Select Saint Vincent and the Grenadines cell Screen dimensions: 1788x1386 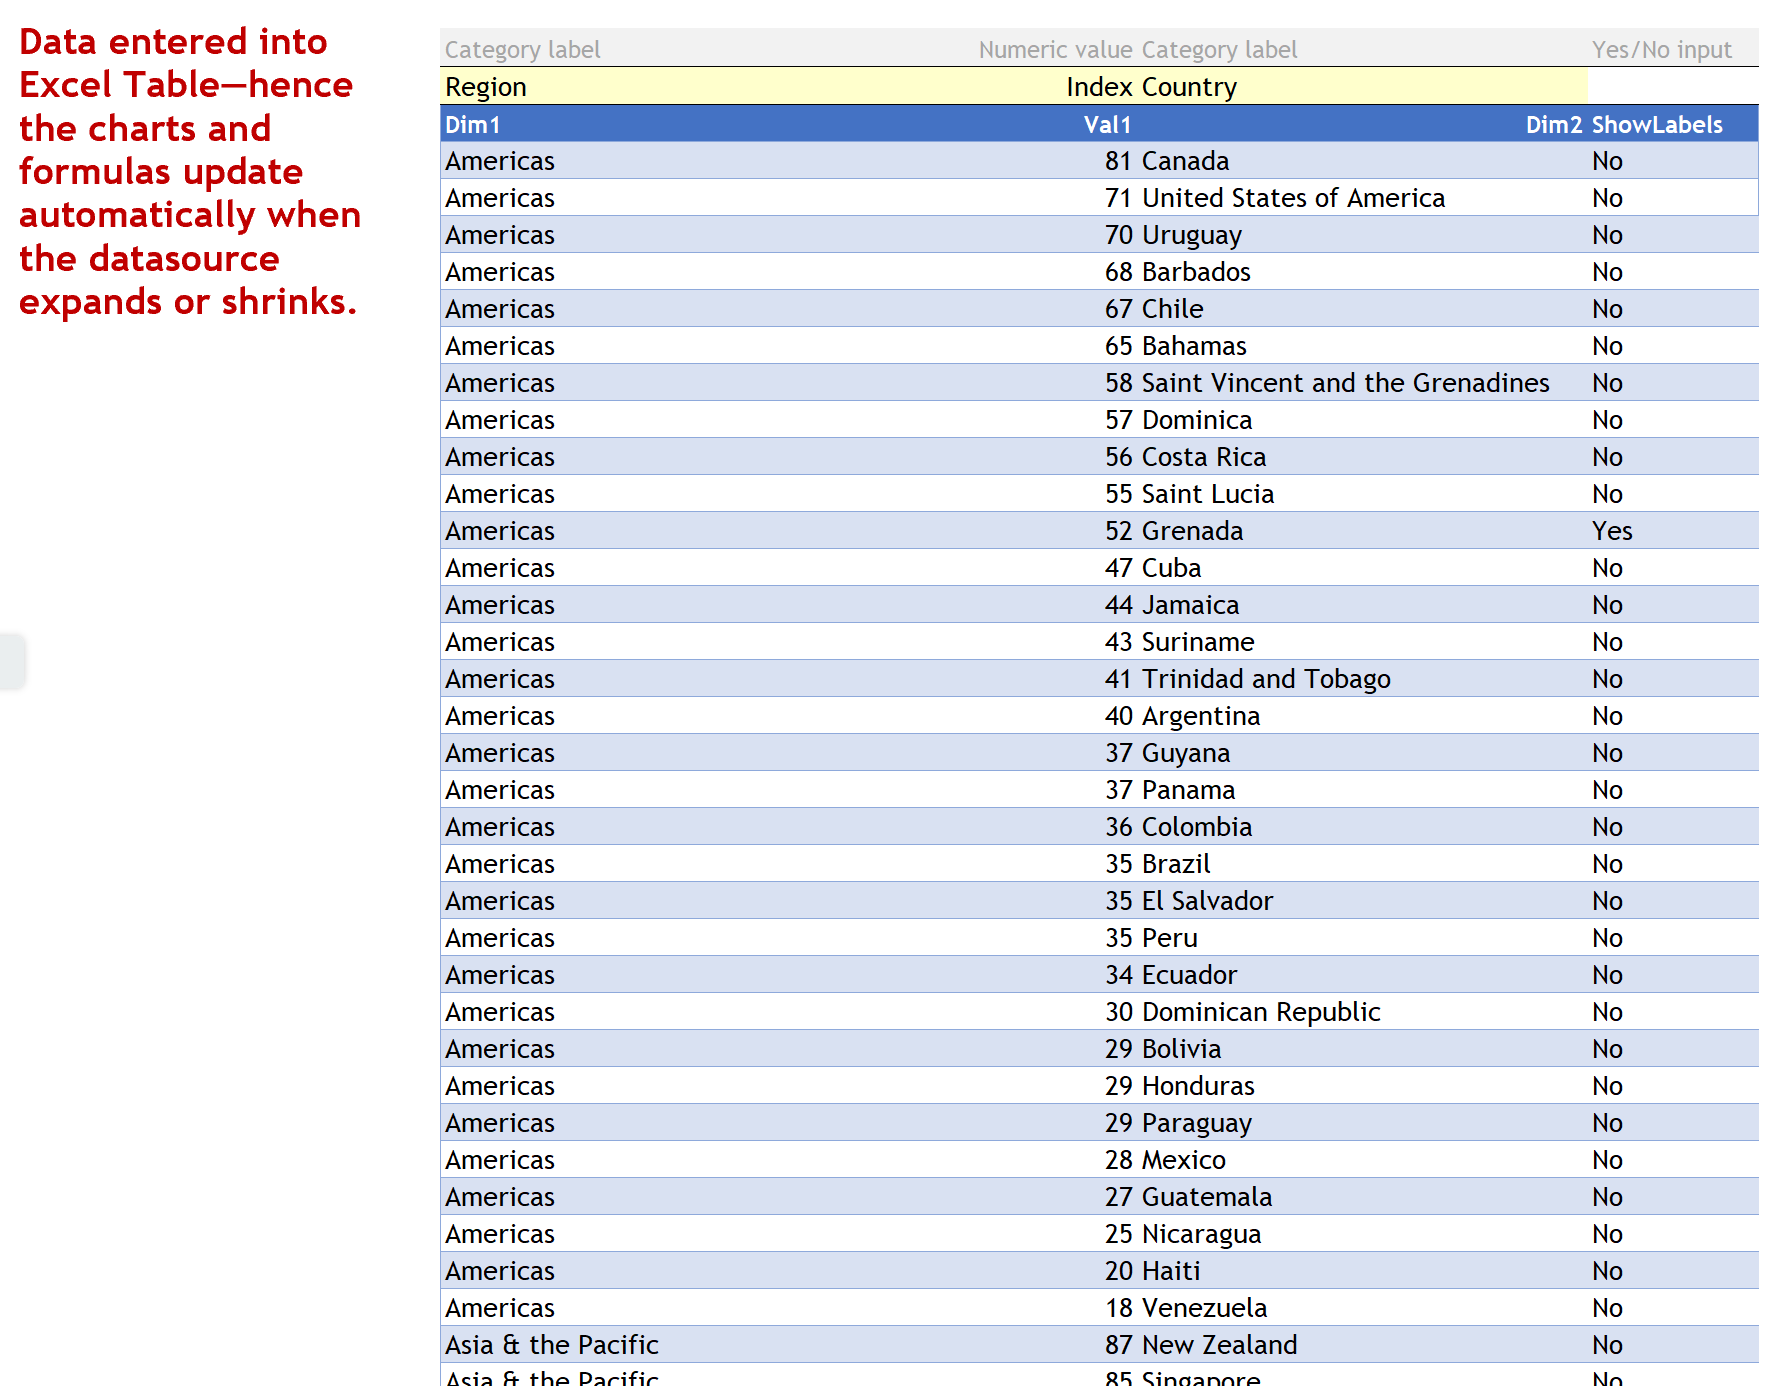point(1362,383)
